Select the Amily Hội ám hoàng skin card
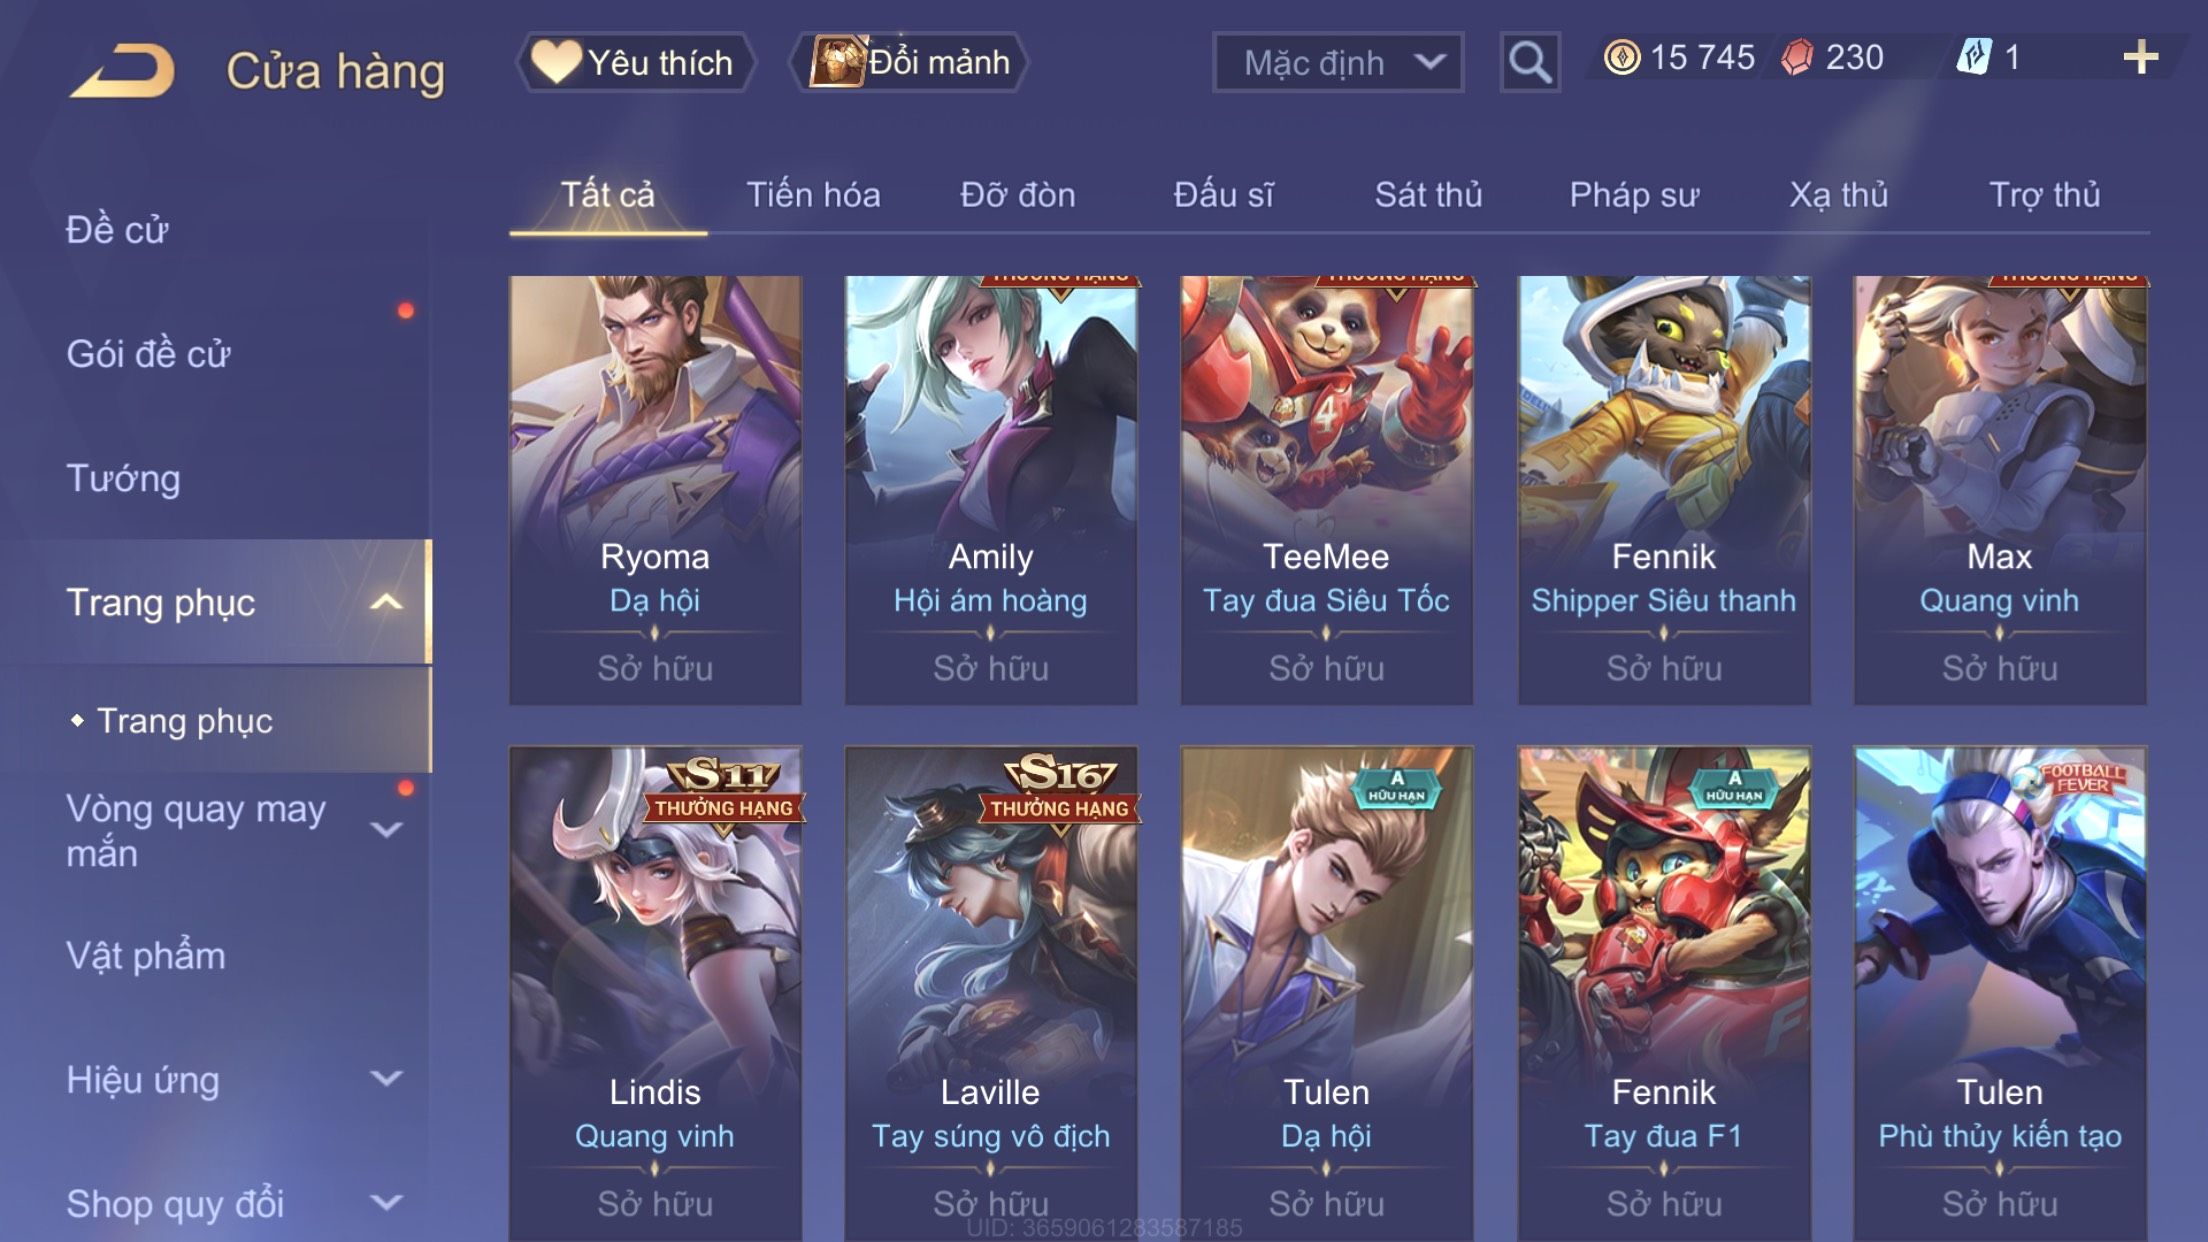 pos(990,490)
